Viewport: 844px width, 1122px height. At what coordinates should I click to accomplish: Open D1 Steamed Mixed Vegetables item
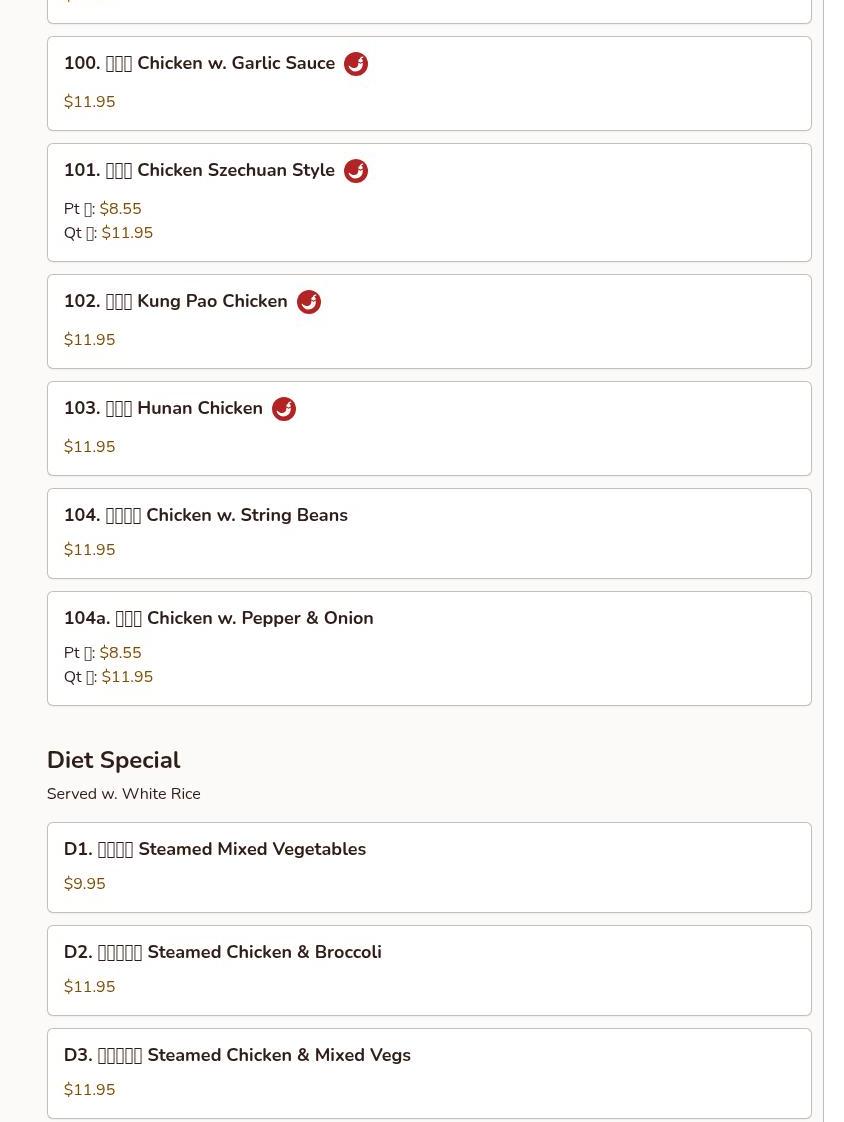[x=430, y=868]
